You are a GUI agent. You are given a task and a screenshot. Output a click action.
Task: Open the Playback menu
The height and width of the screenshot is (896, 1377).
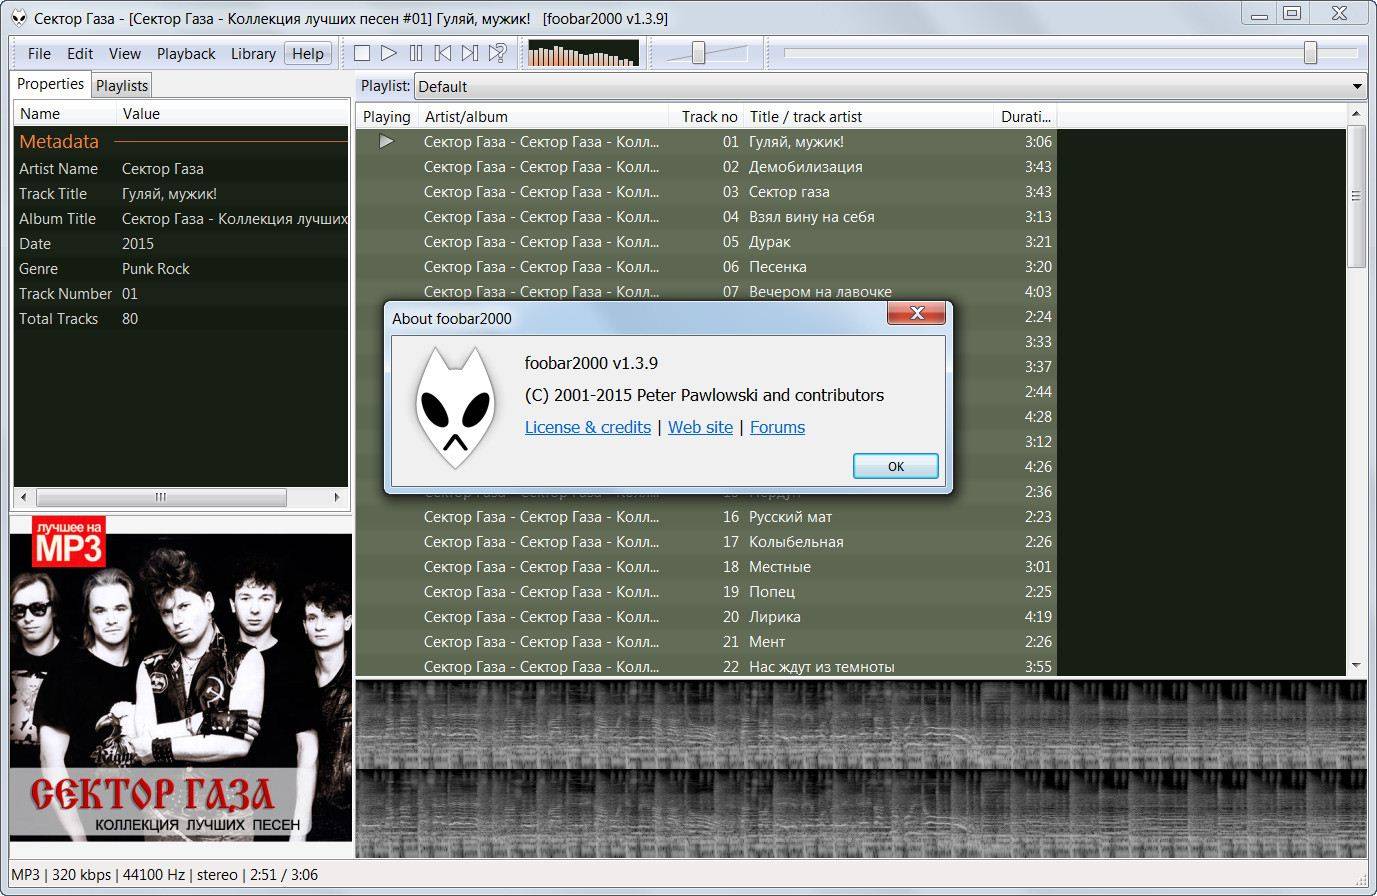click(x=186, y=54)
